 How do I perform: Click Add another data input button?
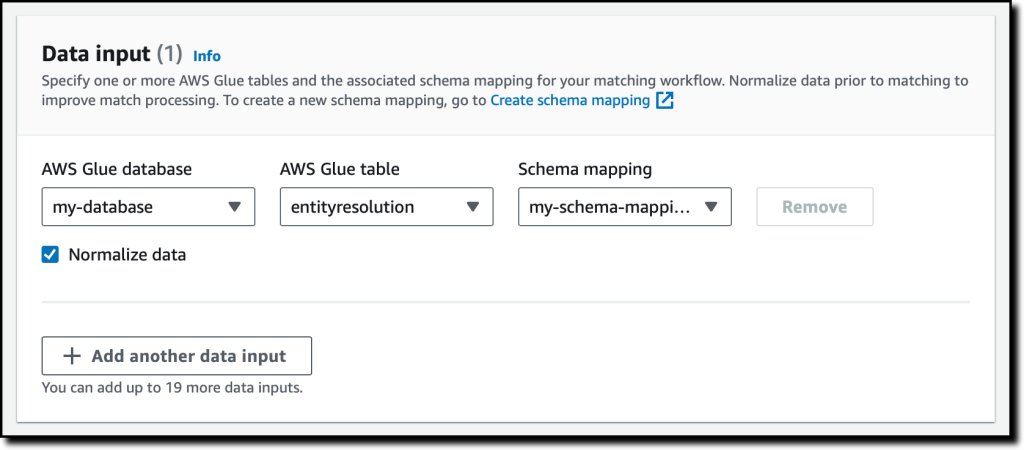pos(177,356)
